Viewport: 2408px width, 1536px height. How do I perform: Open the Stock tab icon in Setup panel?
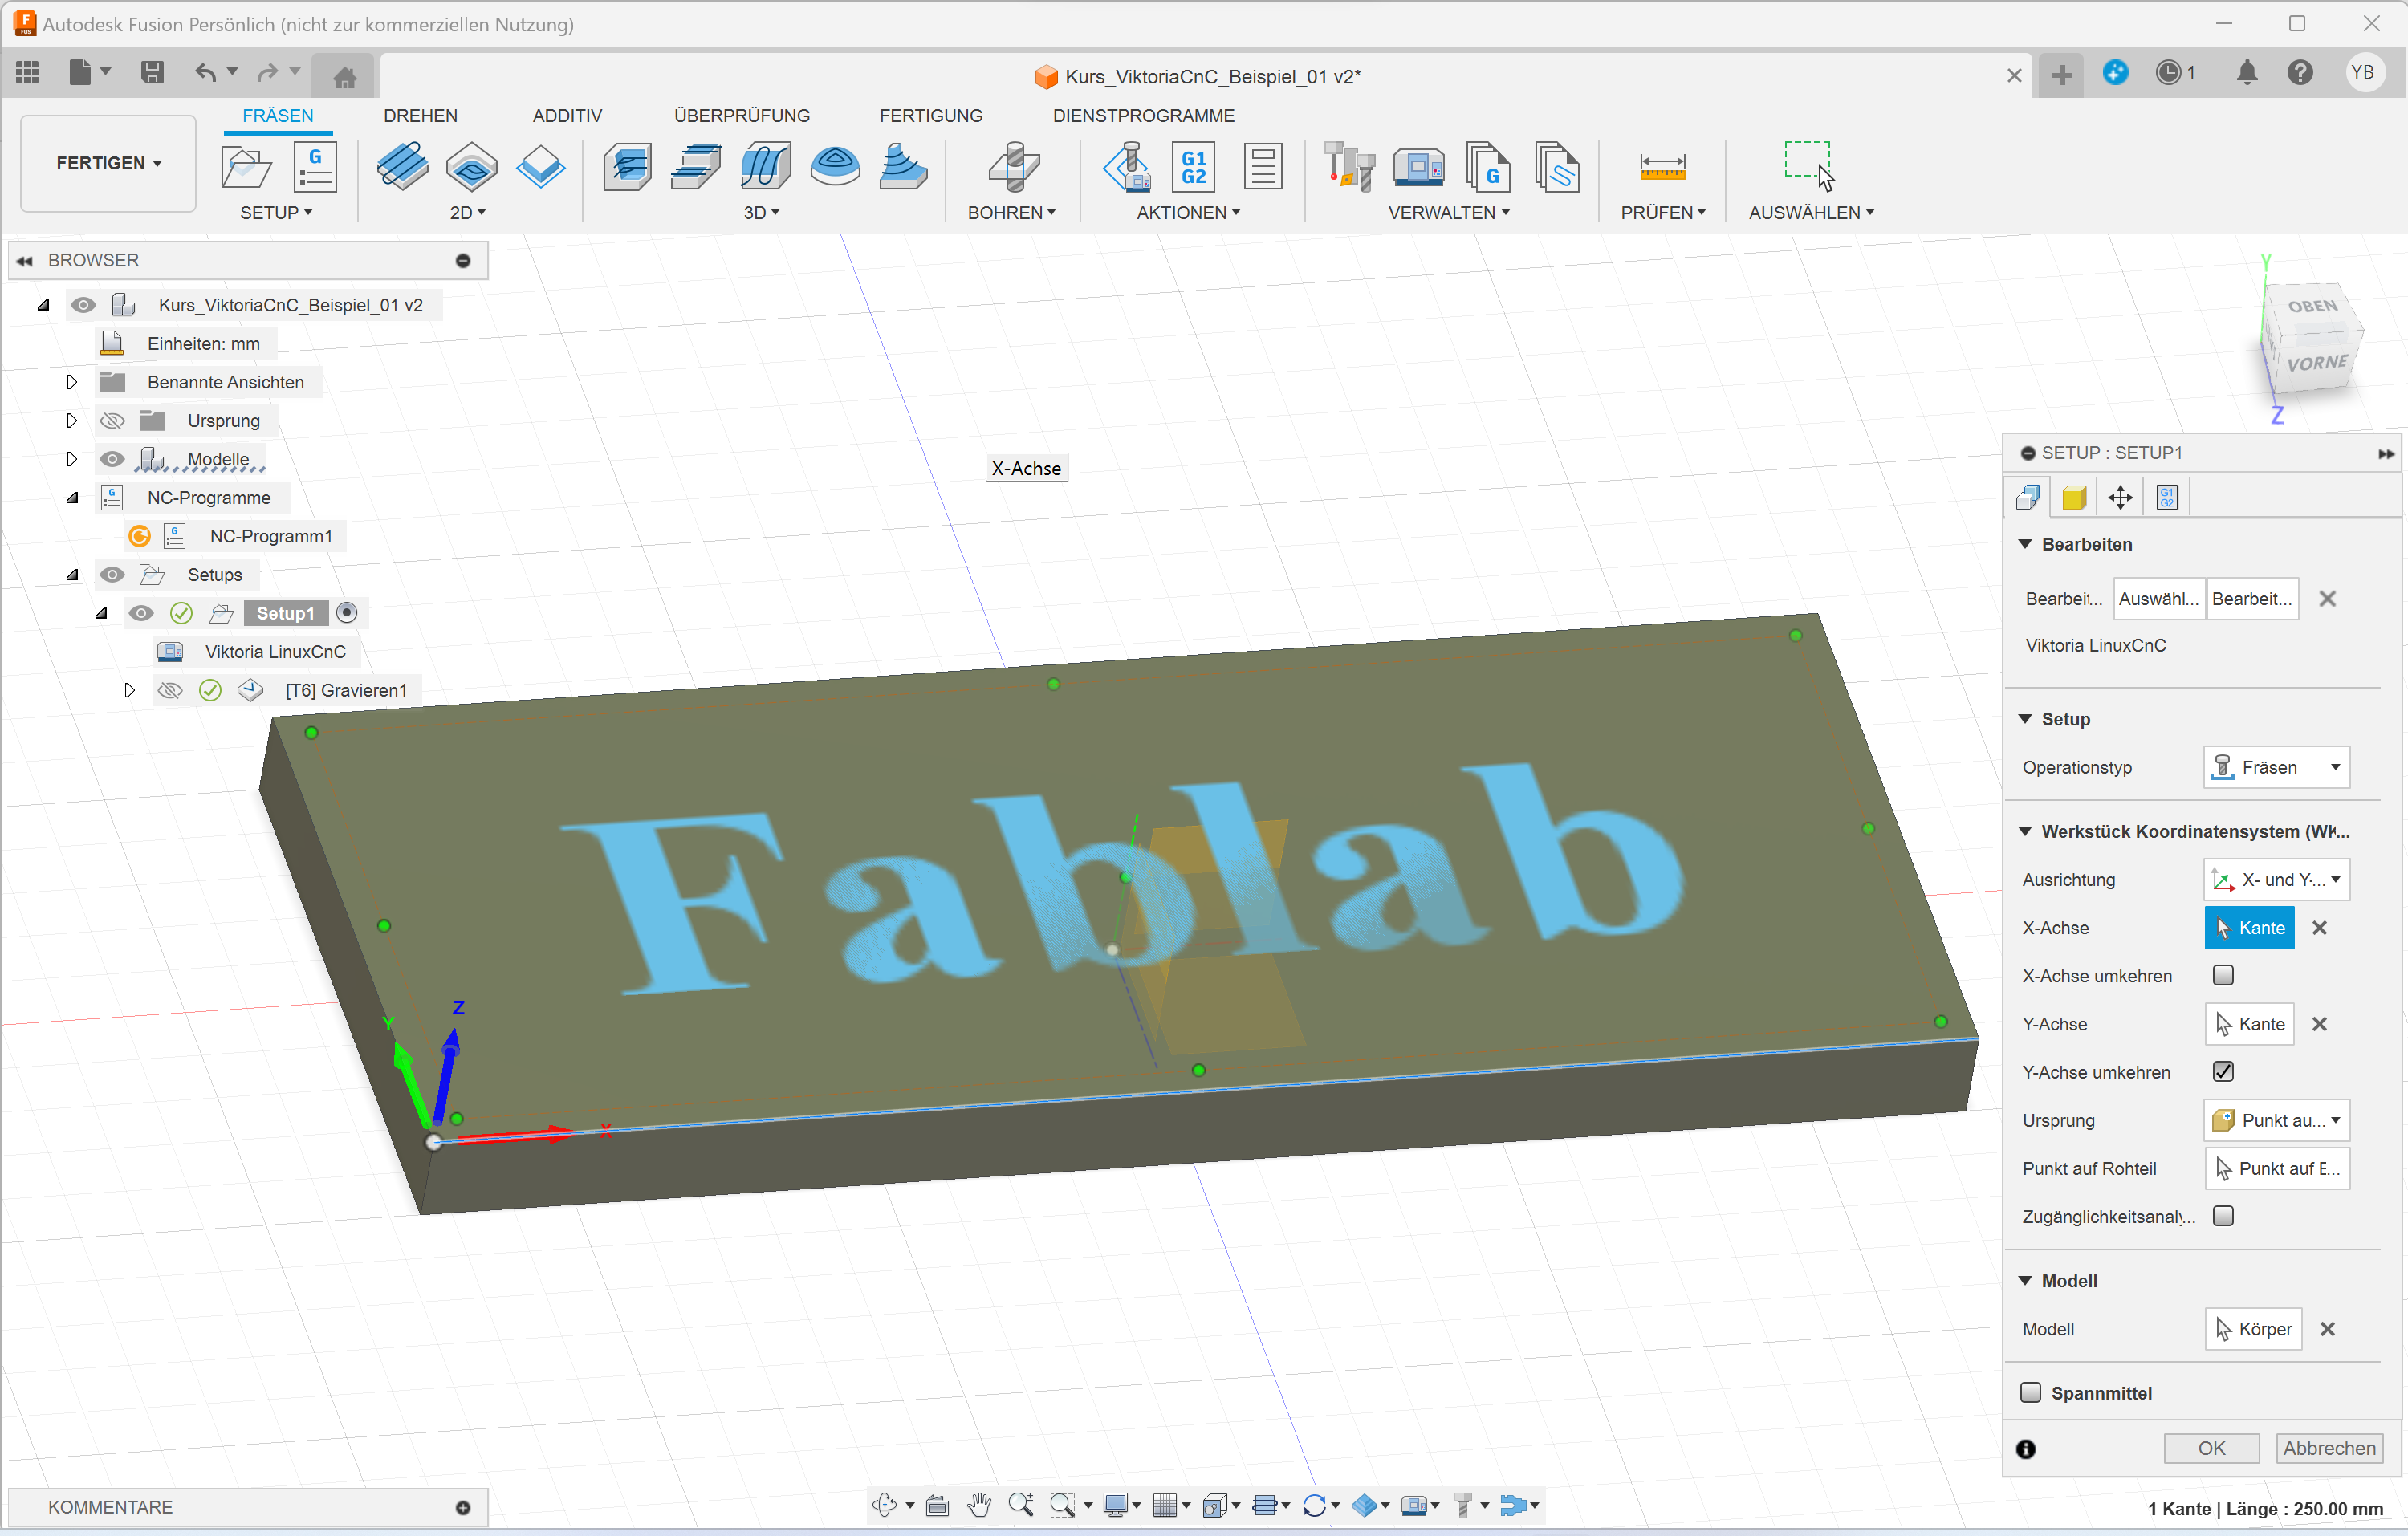(x=2074, y=497)
